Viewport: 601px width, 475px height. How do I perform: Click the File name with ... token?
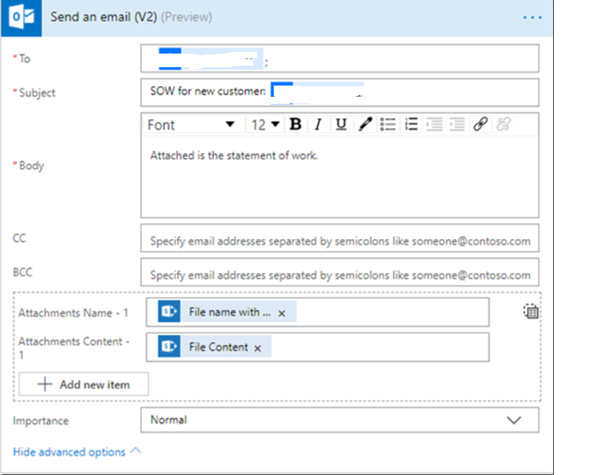pyautogui.click(x=227, y=312)
